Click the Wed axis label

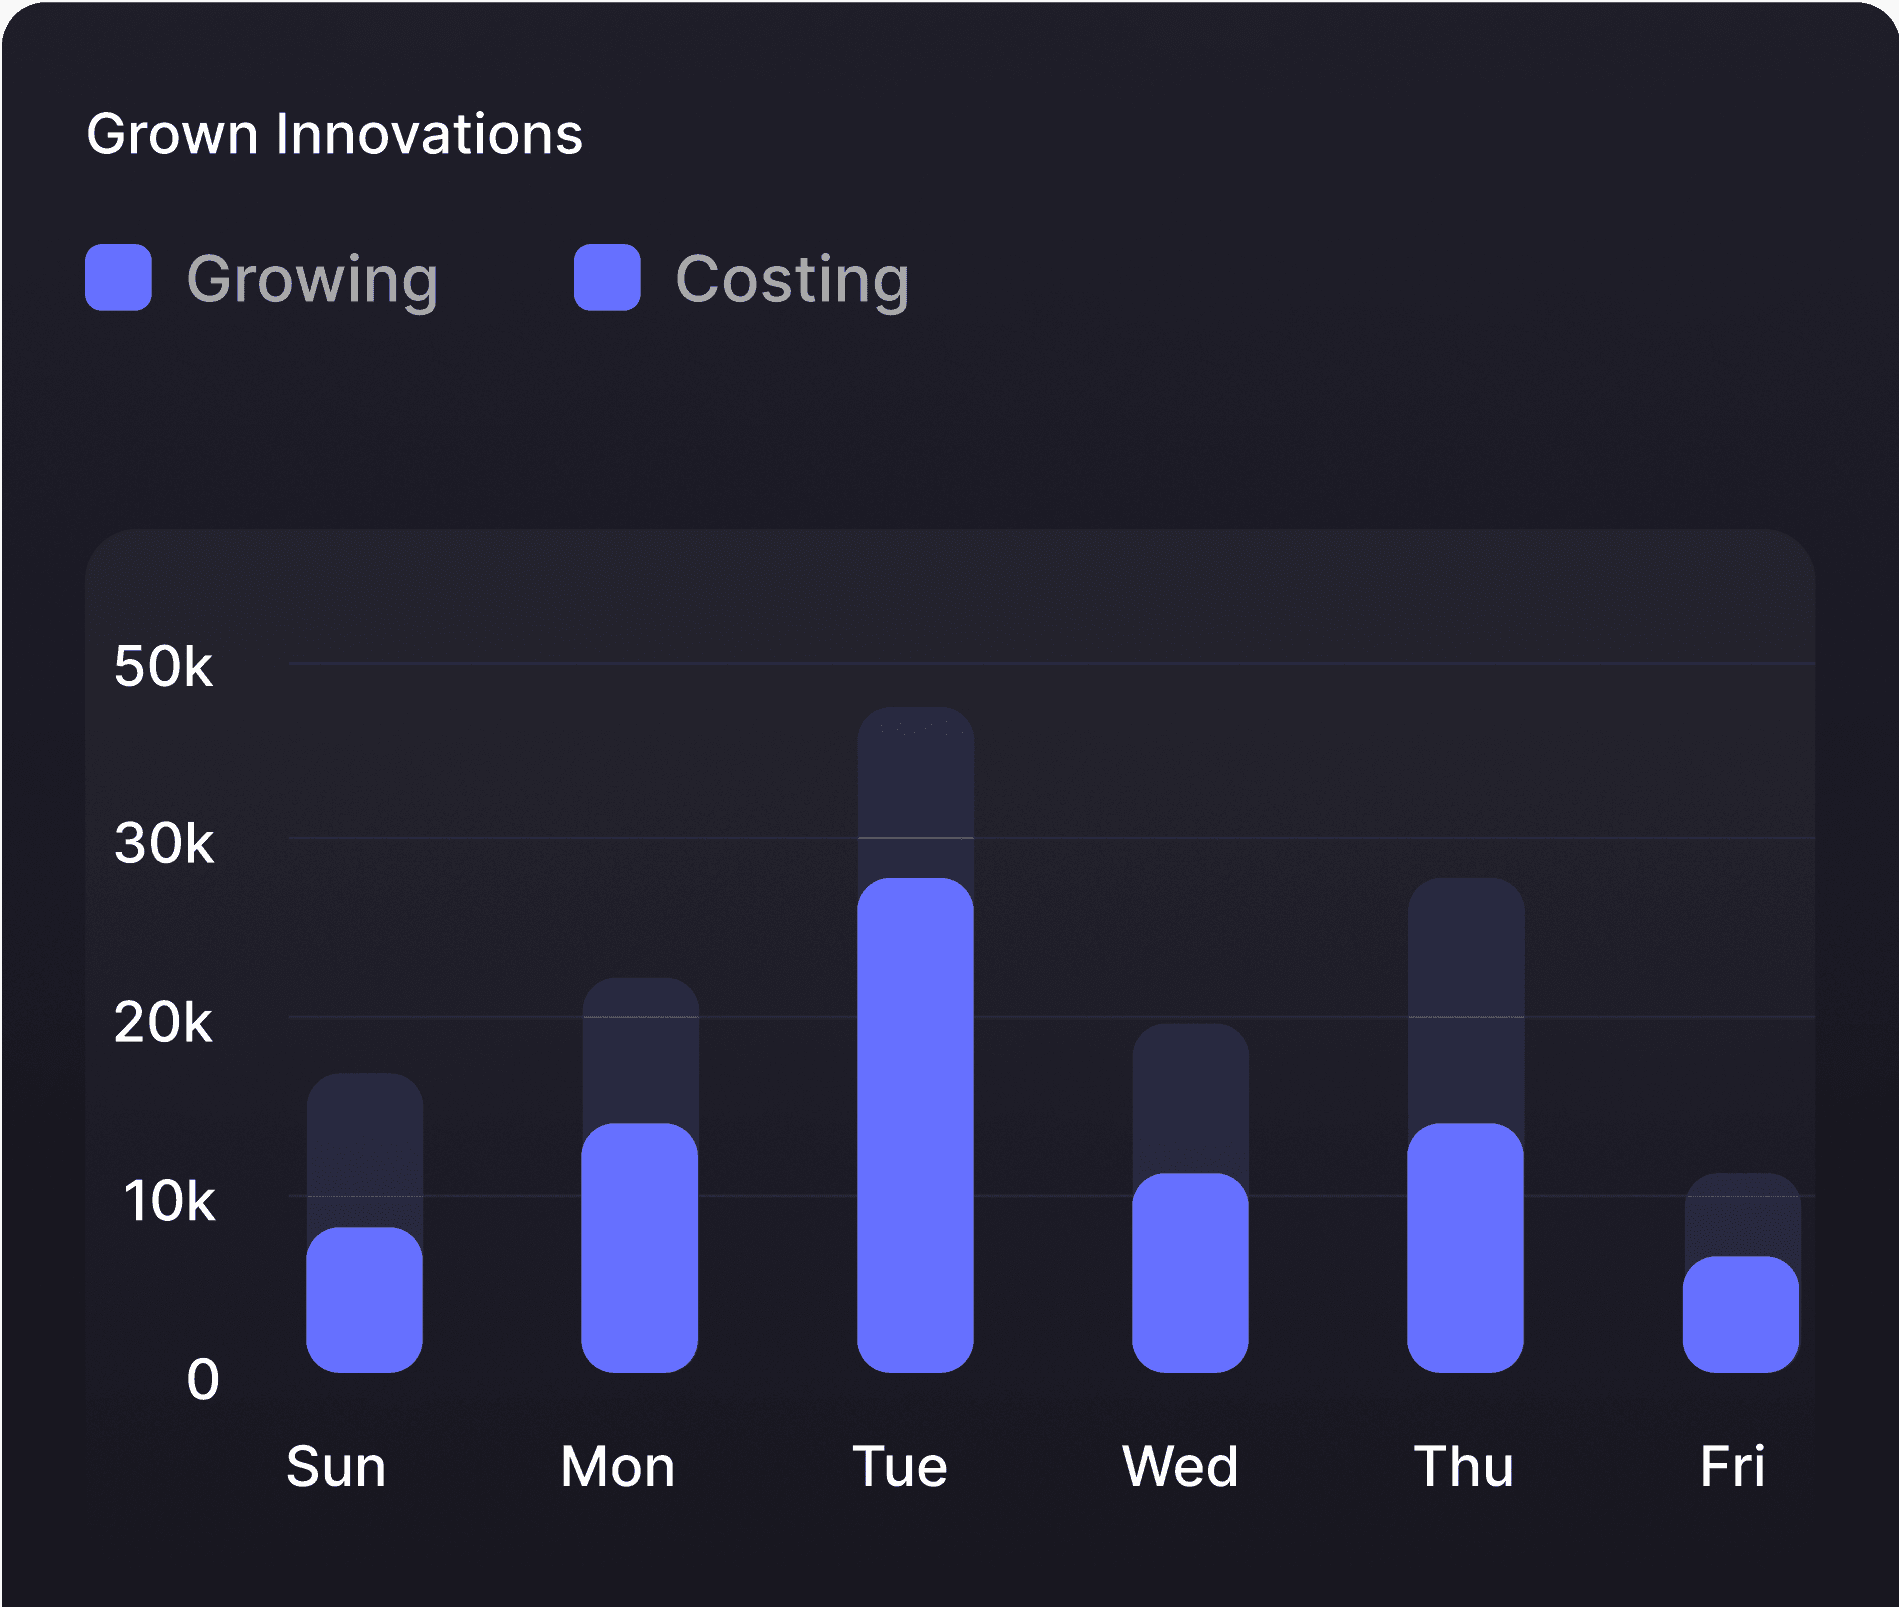[x=1180, y=1467]
